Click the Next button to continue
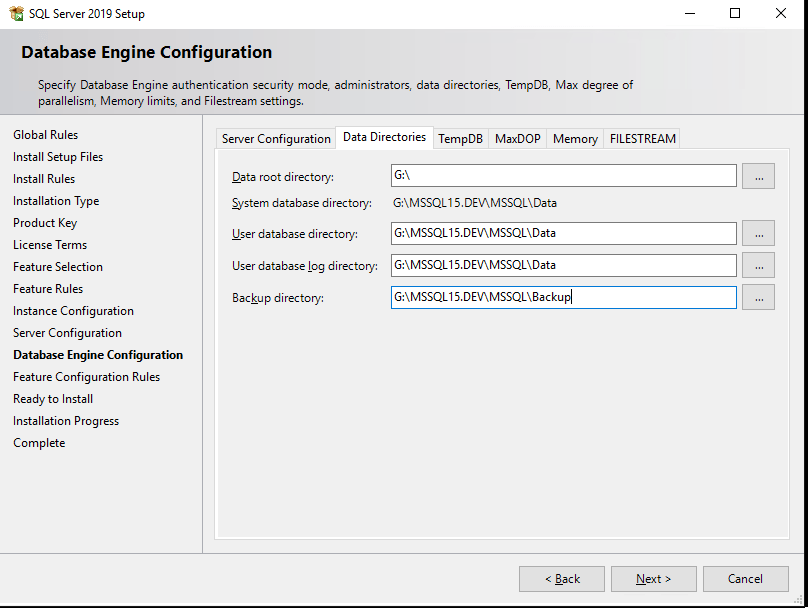The height and width of the screenshot is (608, 808). click(x=653, y=578)
